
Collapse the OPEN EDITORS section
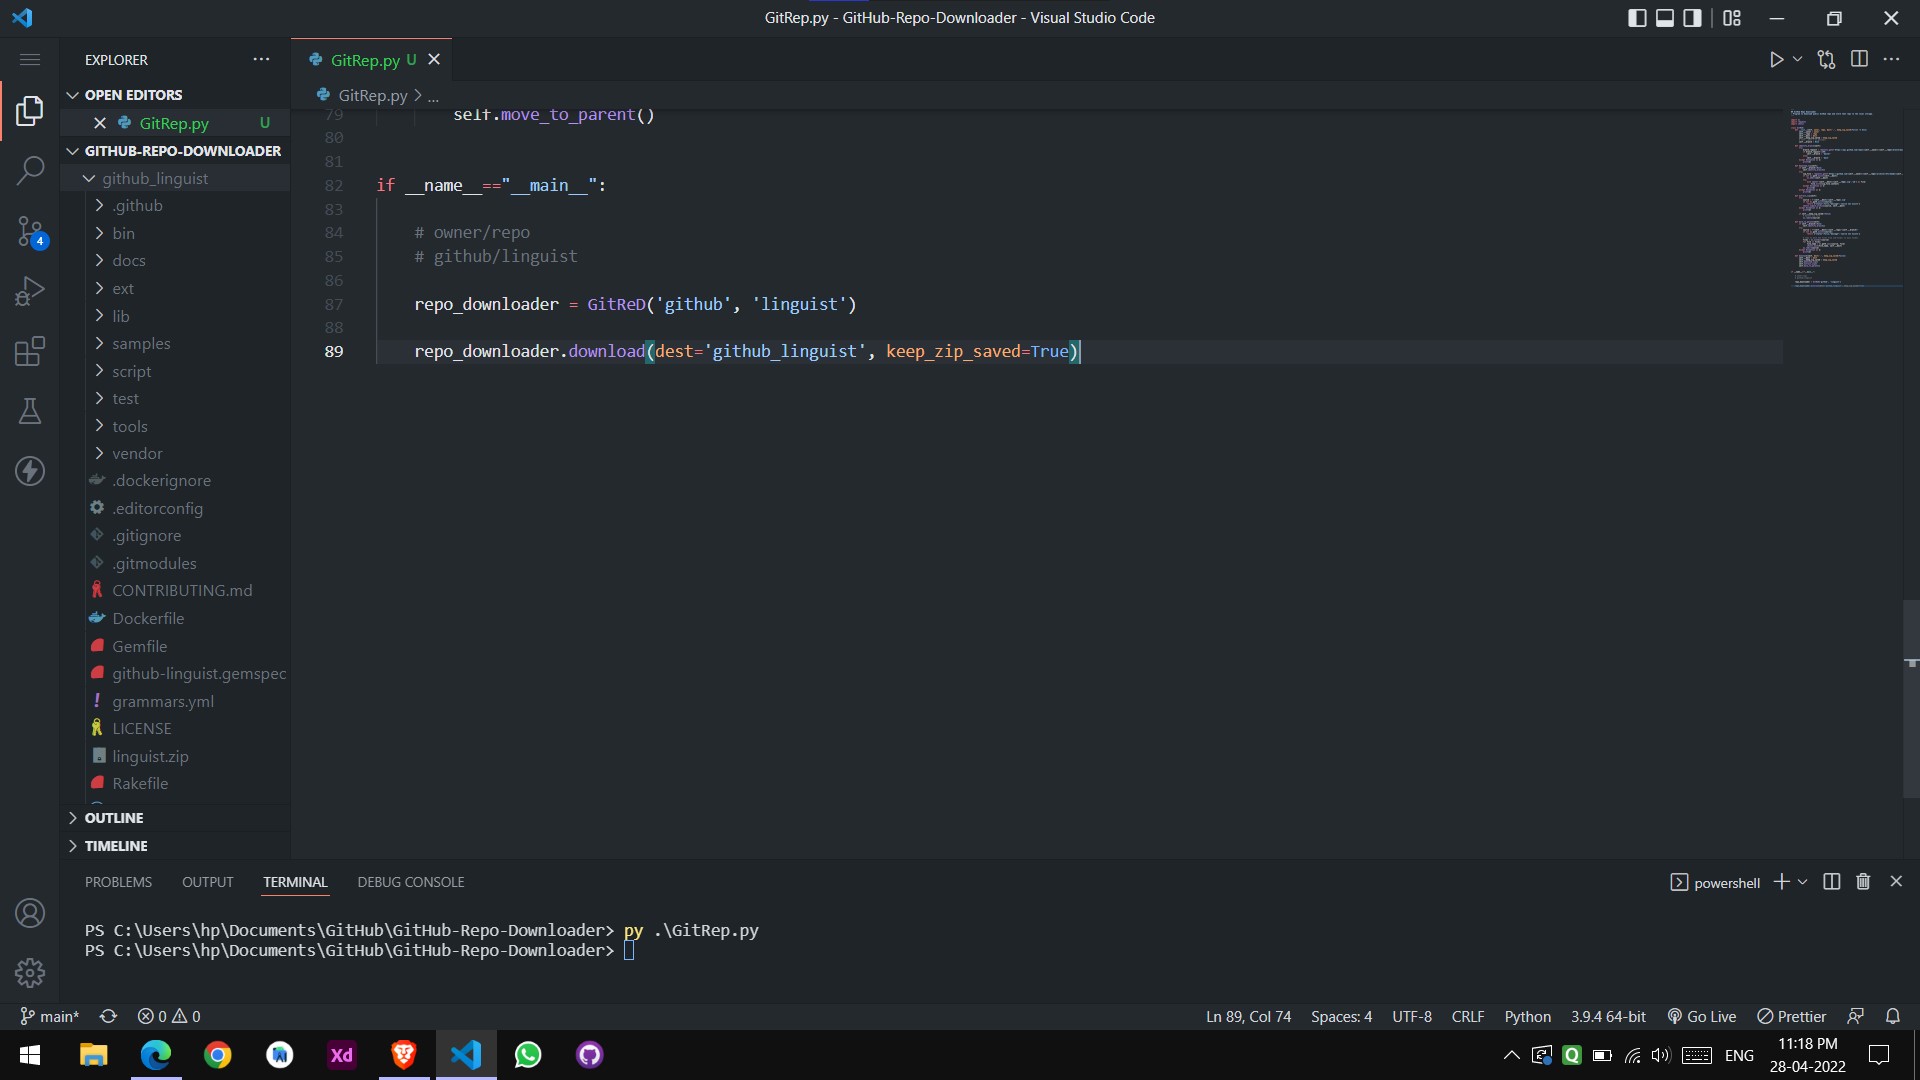point(175,95)
